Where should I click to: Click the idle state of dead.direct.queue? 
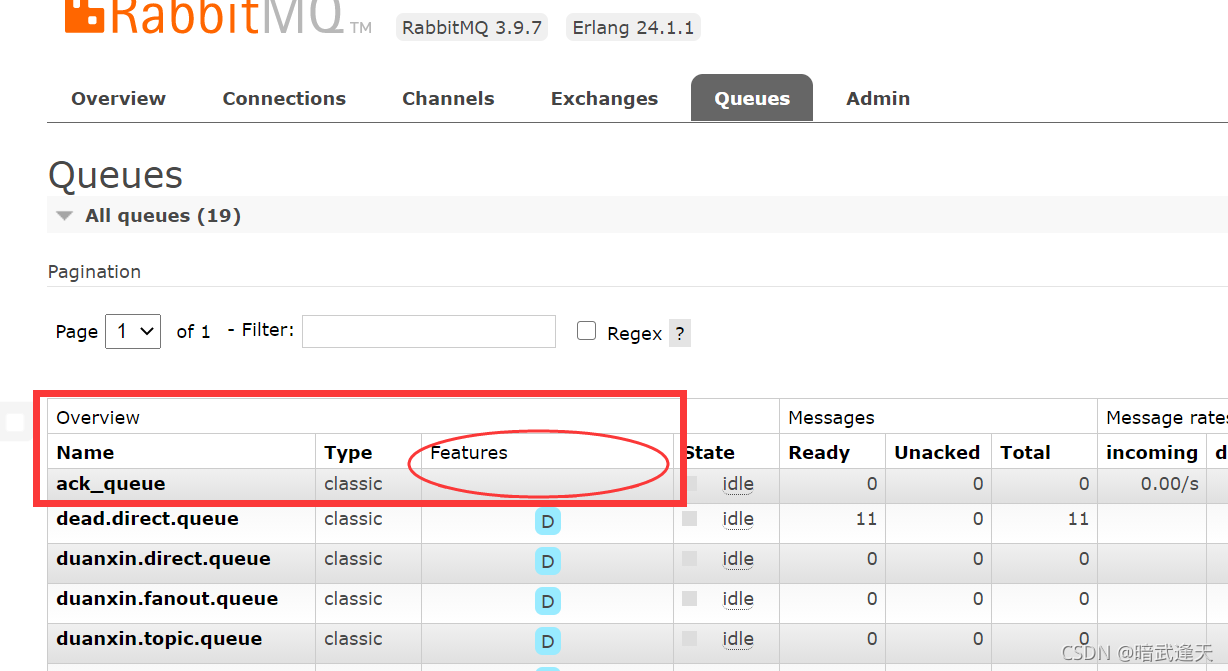click(x=738, y=519)
